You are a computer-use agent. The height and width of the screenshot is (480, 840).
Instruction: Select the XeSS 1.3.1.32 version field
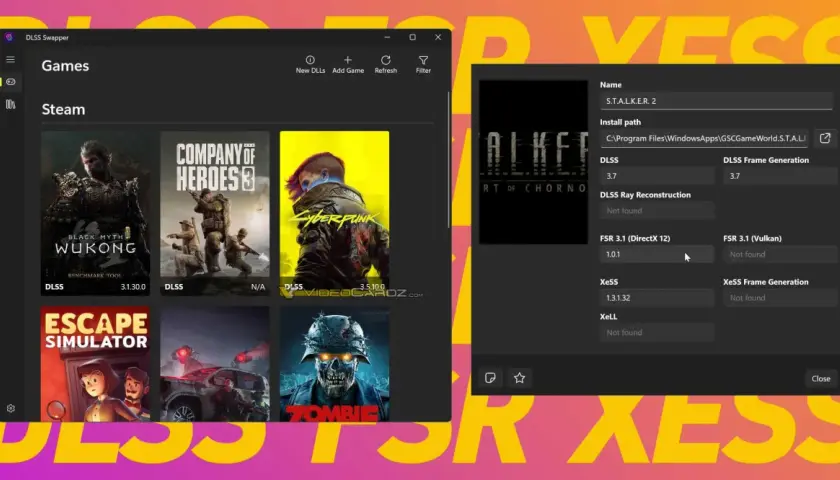[657, 298]
